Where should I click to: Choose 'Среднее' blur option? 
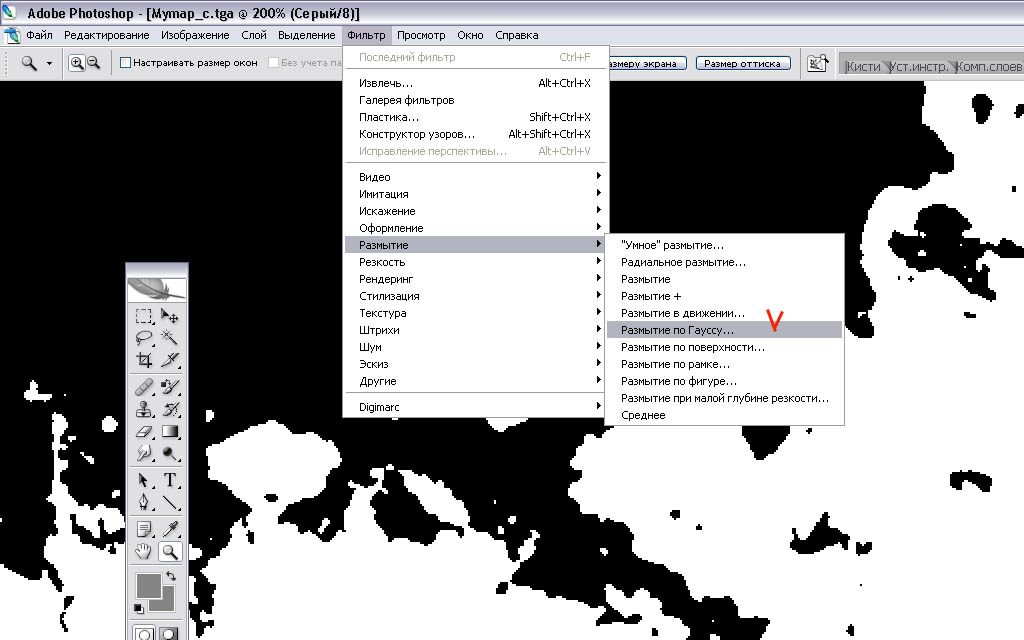724,415
